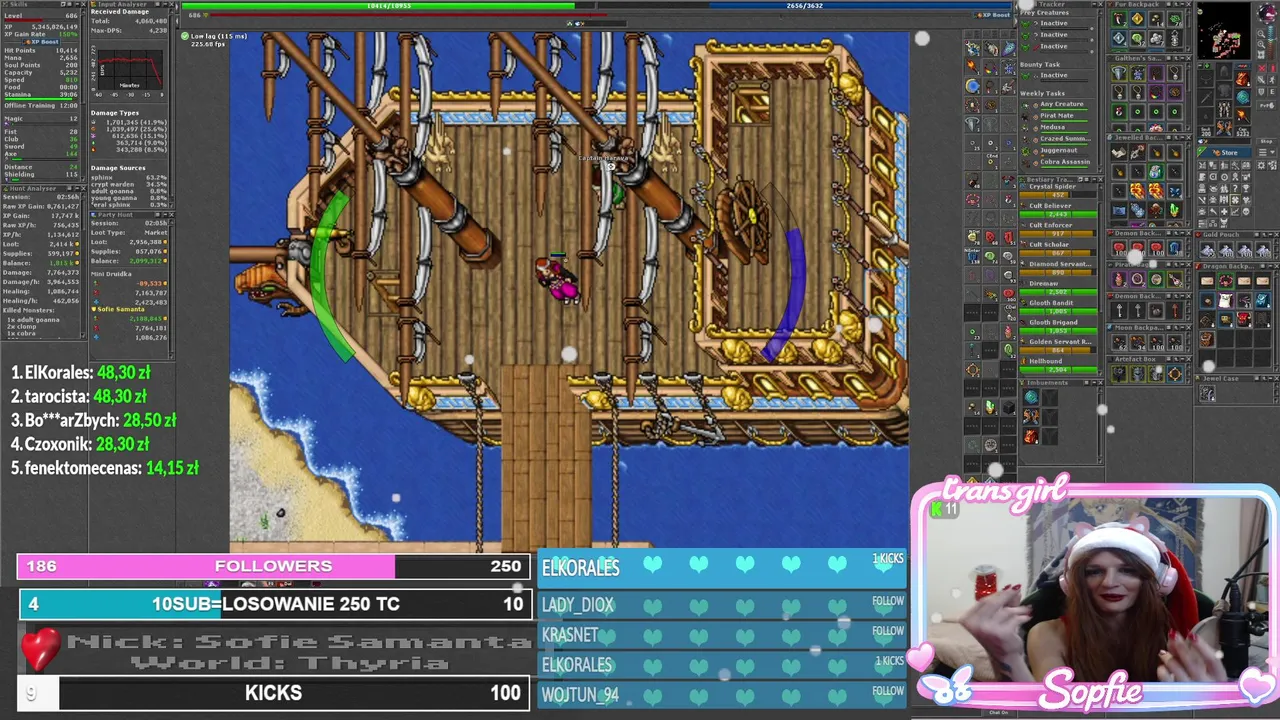The height and width of the screenshot is (720, 1280).
Task: Select first imbuement icon in Imbuements panel
Action: (1031, 397)
